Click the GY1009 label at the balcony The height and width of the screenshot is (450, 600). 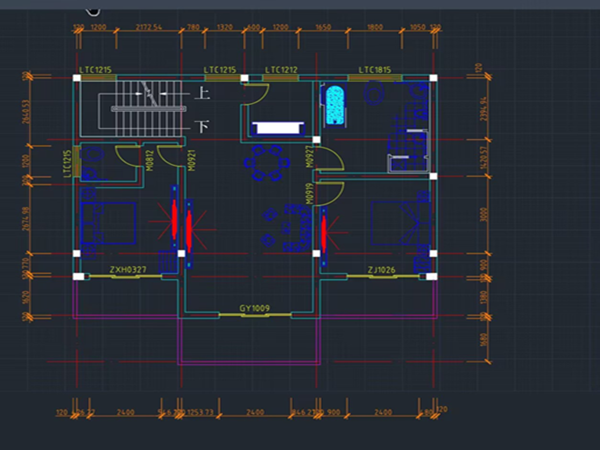pos(255,309)
